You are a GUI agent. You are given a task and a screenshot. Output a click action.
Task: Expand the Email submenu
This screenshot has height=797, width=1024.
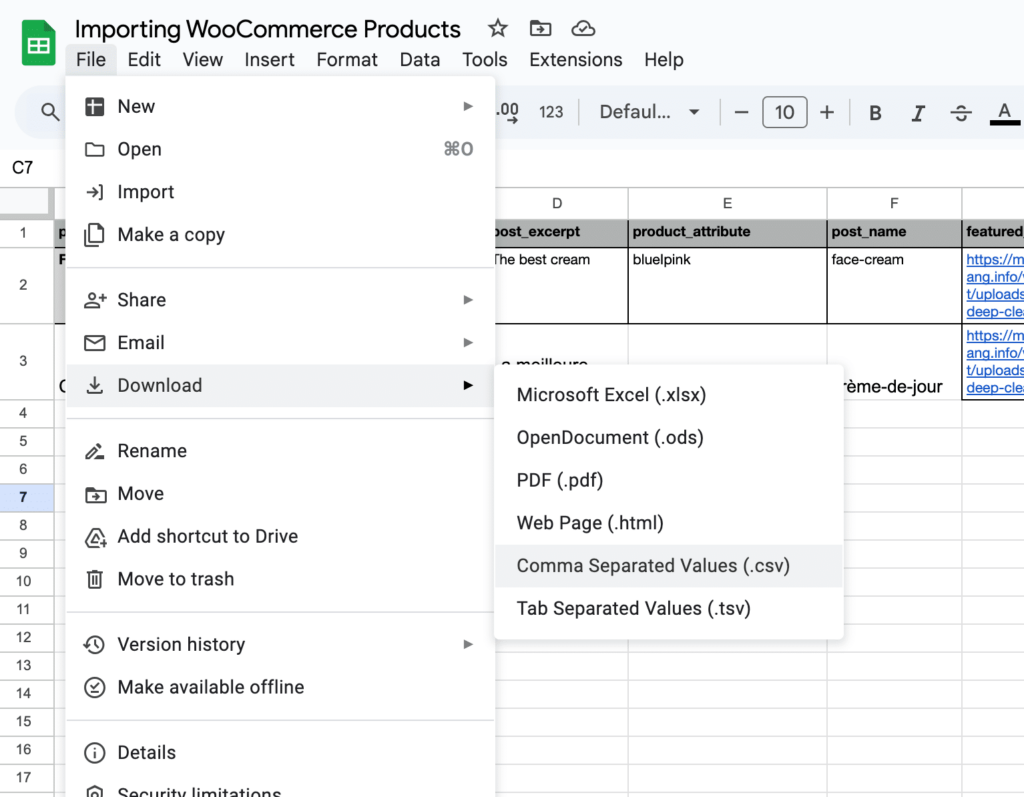(280, 342)
